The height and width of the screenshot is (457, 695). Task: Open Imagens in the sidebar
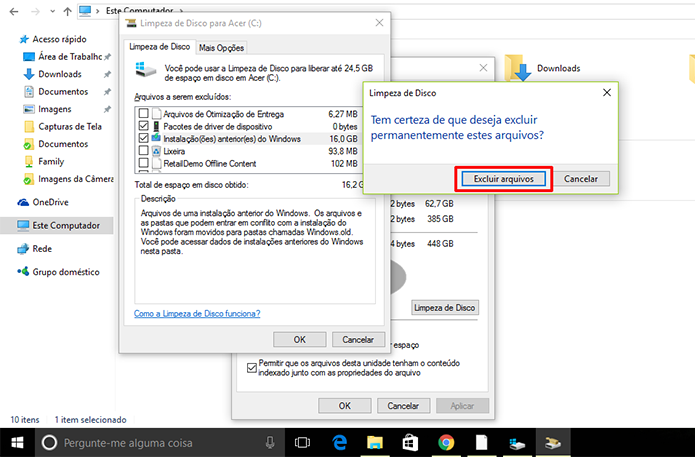(55, 109)
